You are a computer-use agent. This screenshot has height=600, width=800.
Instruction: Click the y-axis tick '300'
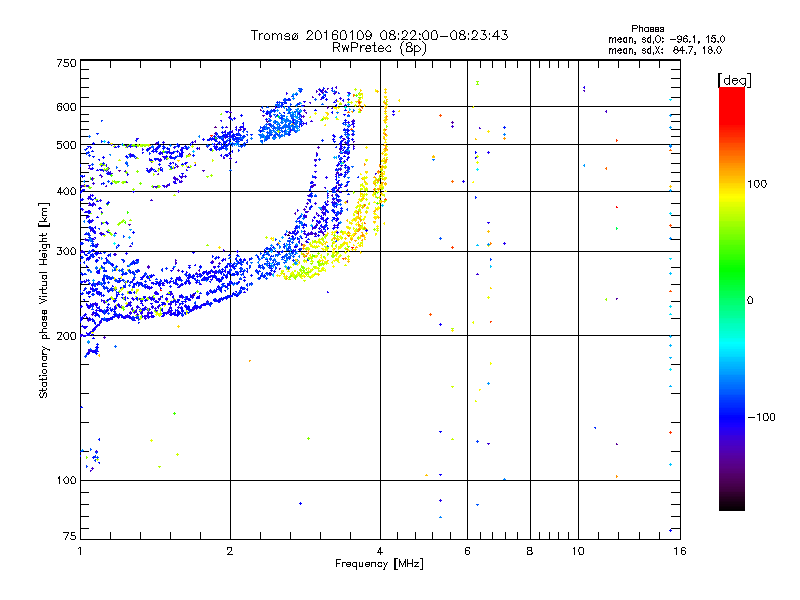click(66, 252)
